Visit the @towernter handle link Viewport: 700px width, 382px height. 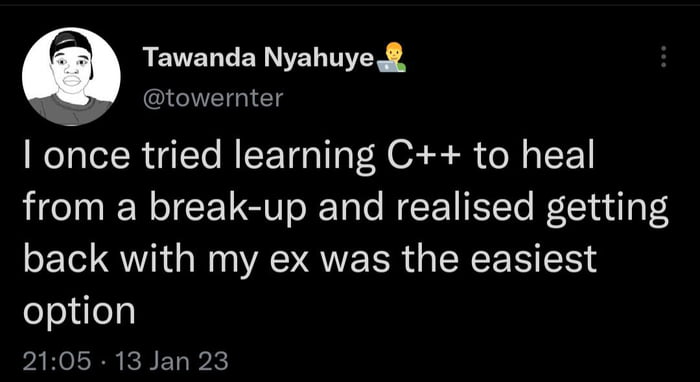point(213,98)
